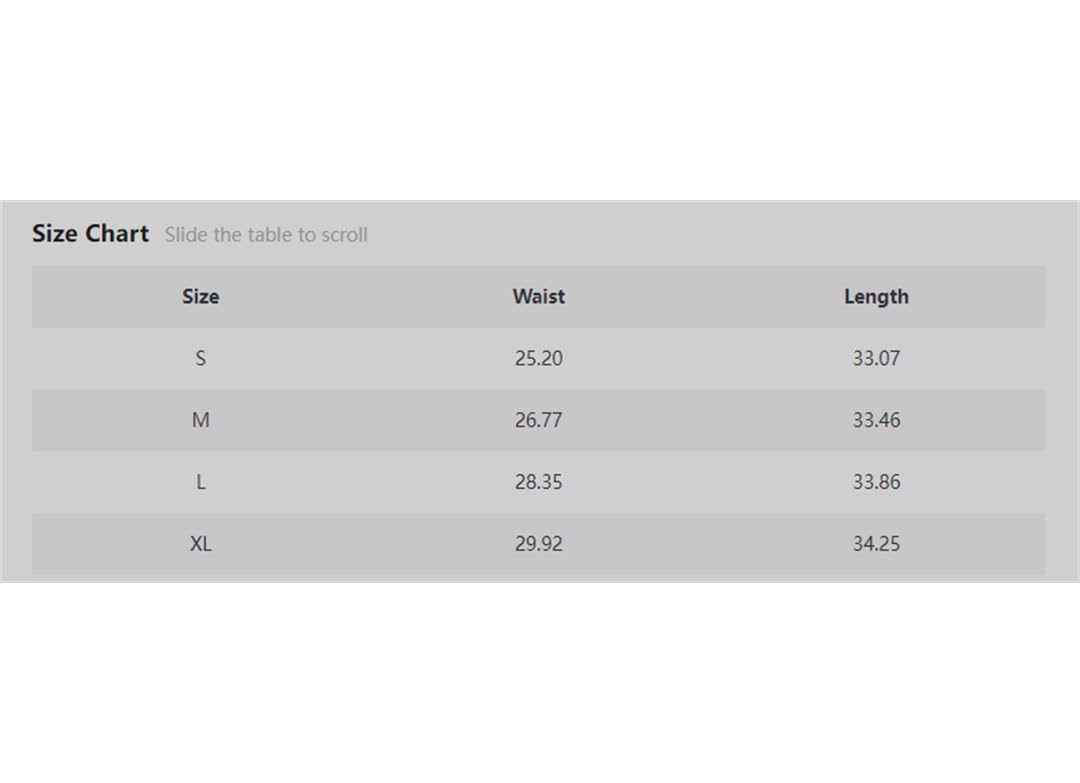Click length value 33.07
The height and width of the screenshot is (783, 1080).
876,358
